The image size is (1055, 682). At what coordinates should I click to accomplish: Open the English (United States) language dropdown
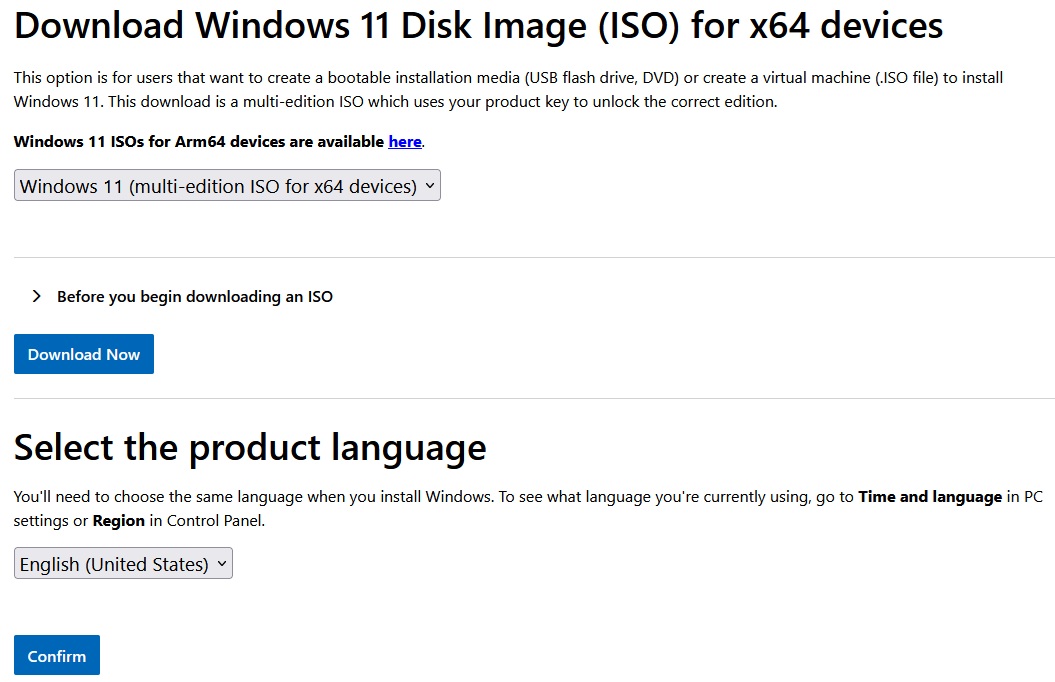[123, 564]
